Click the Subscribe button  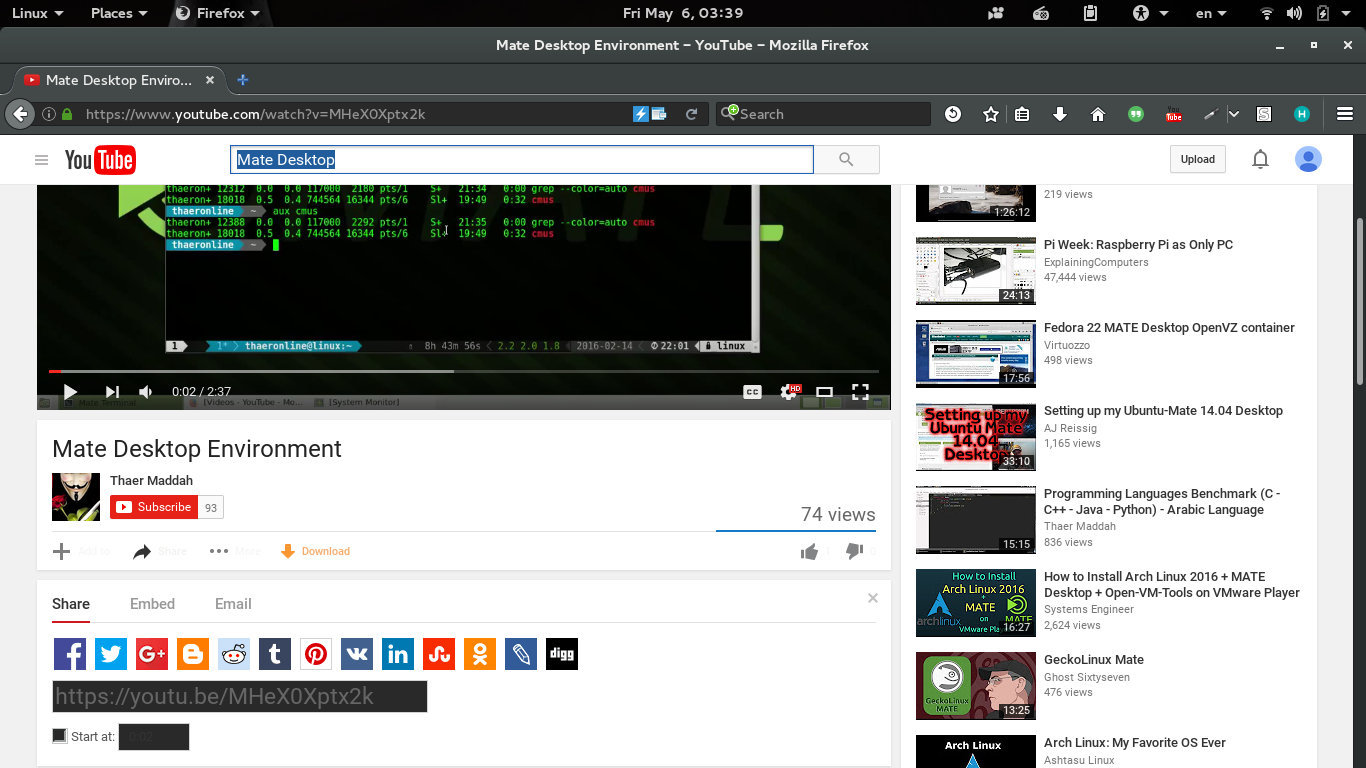click(x=154, y=507)
